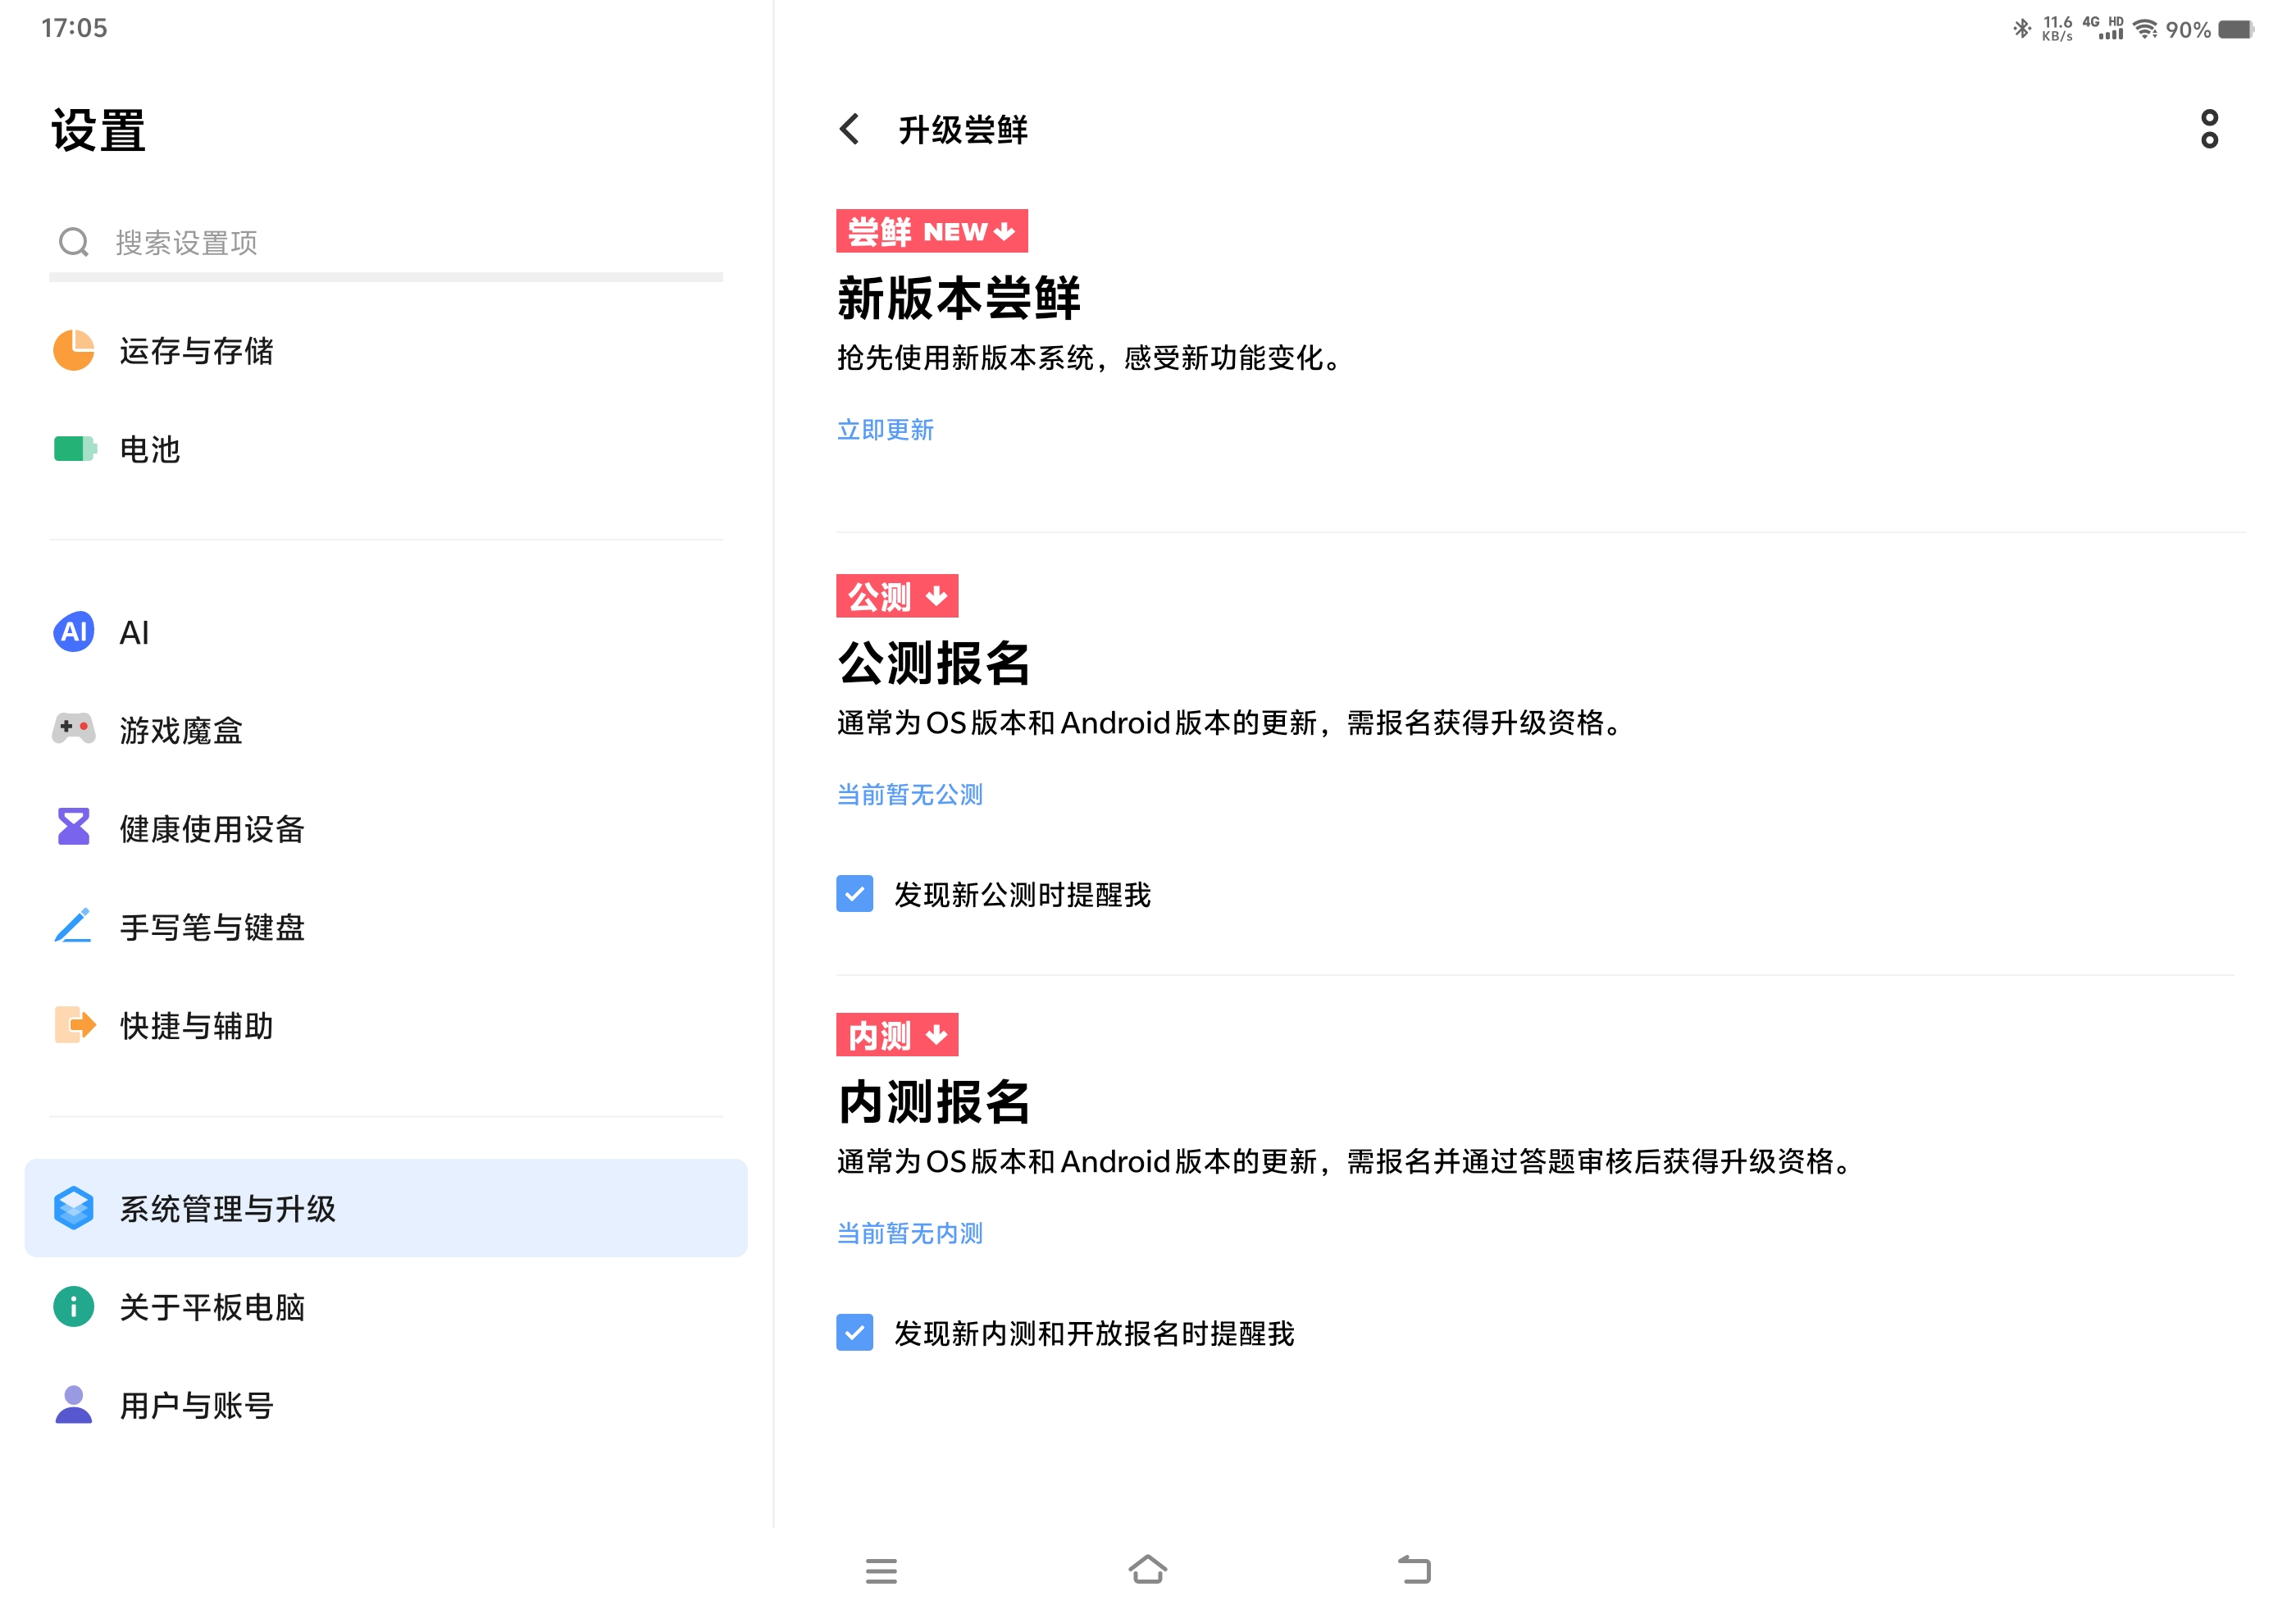The height and width of the screenshot is (1614, 2296).
Task: Go back using the arrow beside 升级尝鲜
Action: click(x=849, y=129)
